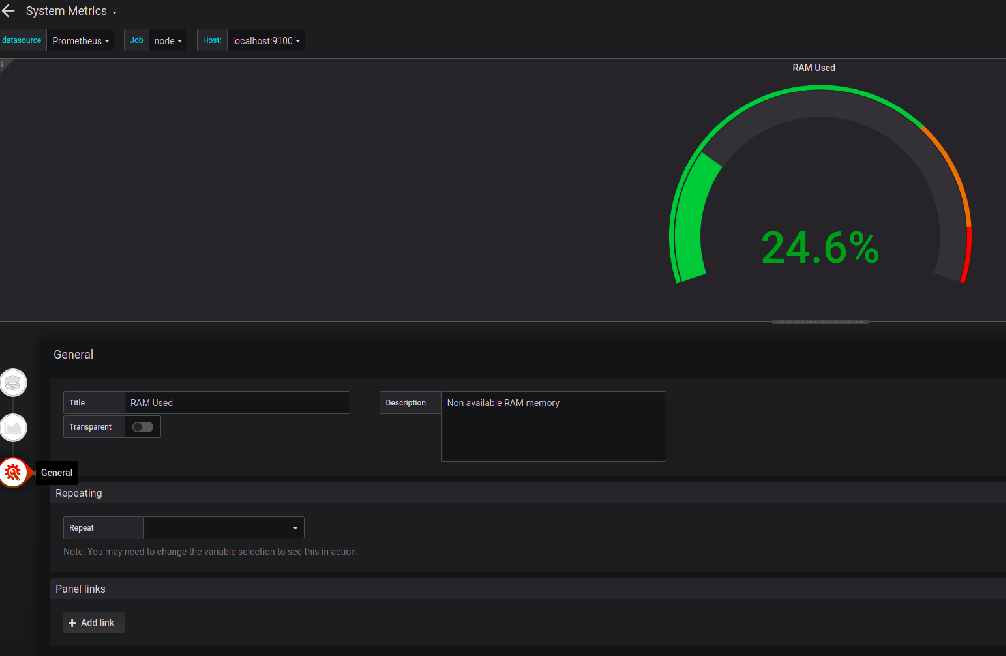Click the panel resize handle bar
The height and width of the screenshot is (656, 1006).
point(820,322)
